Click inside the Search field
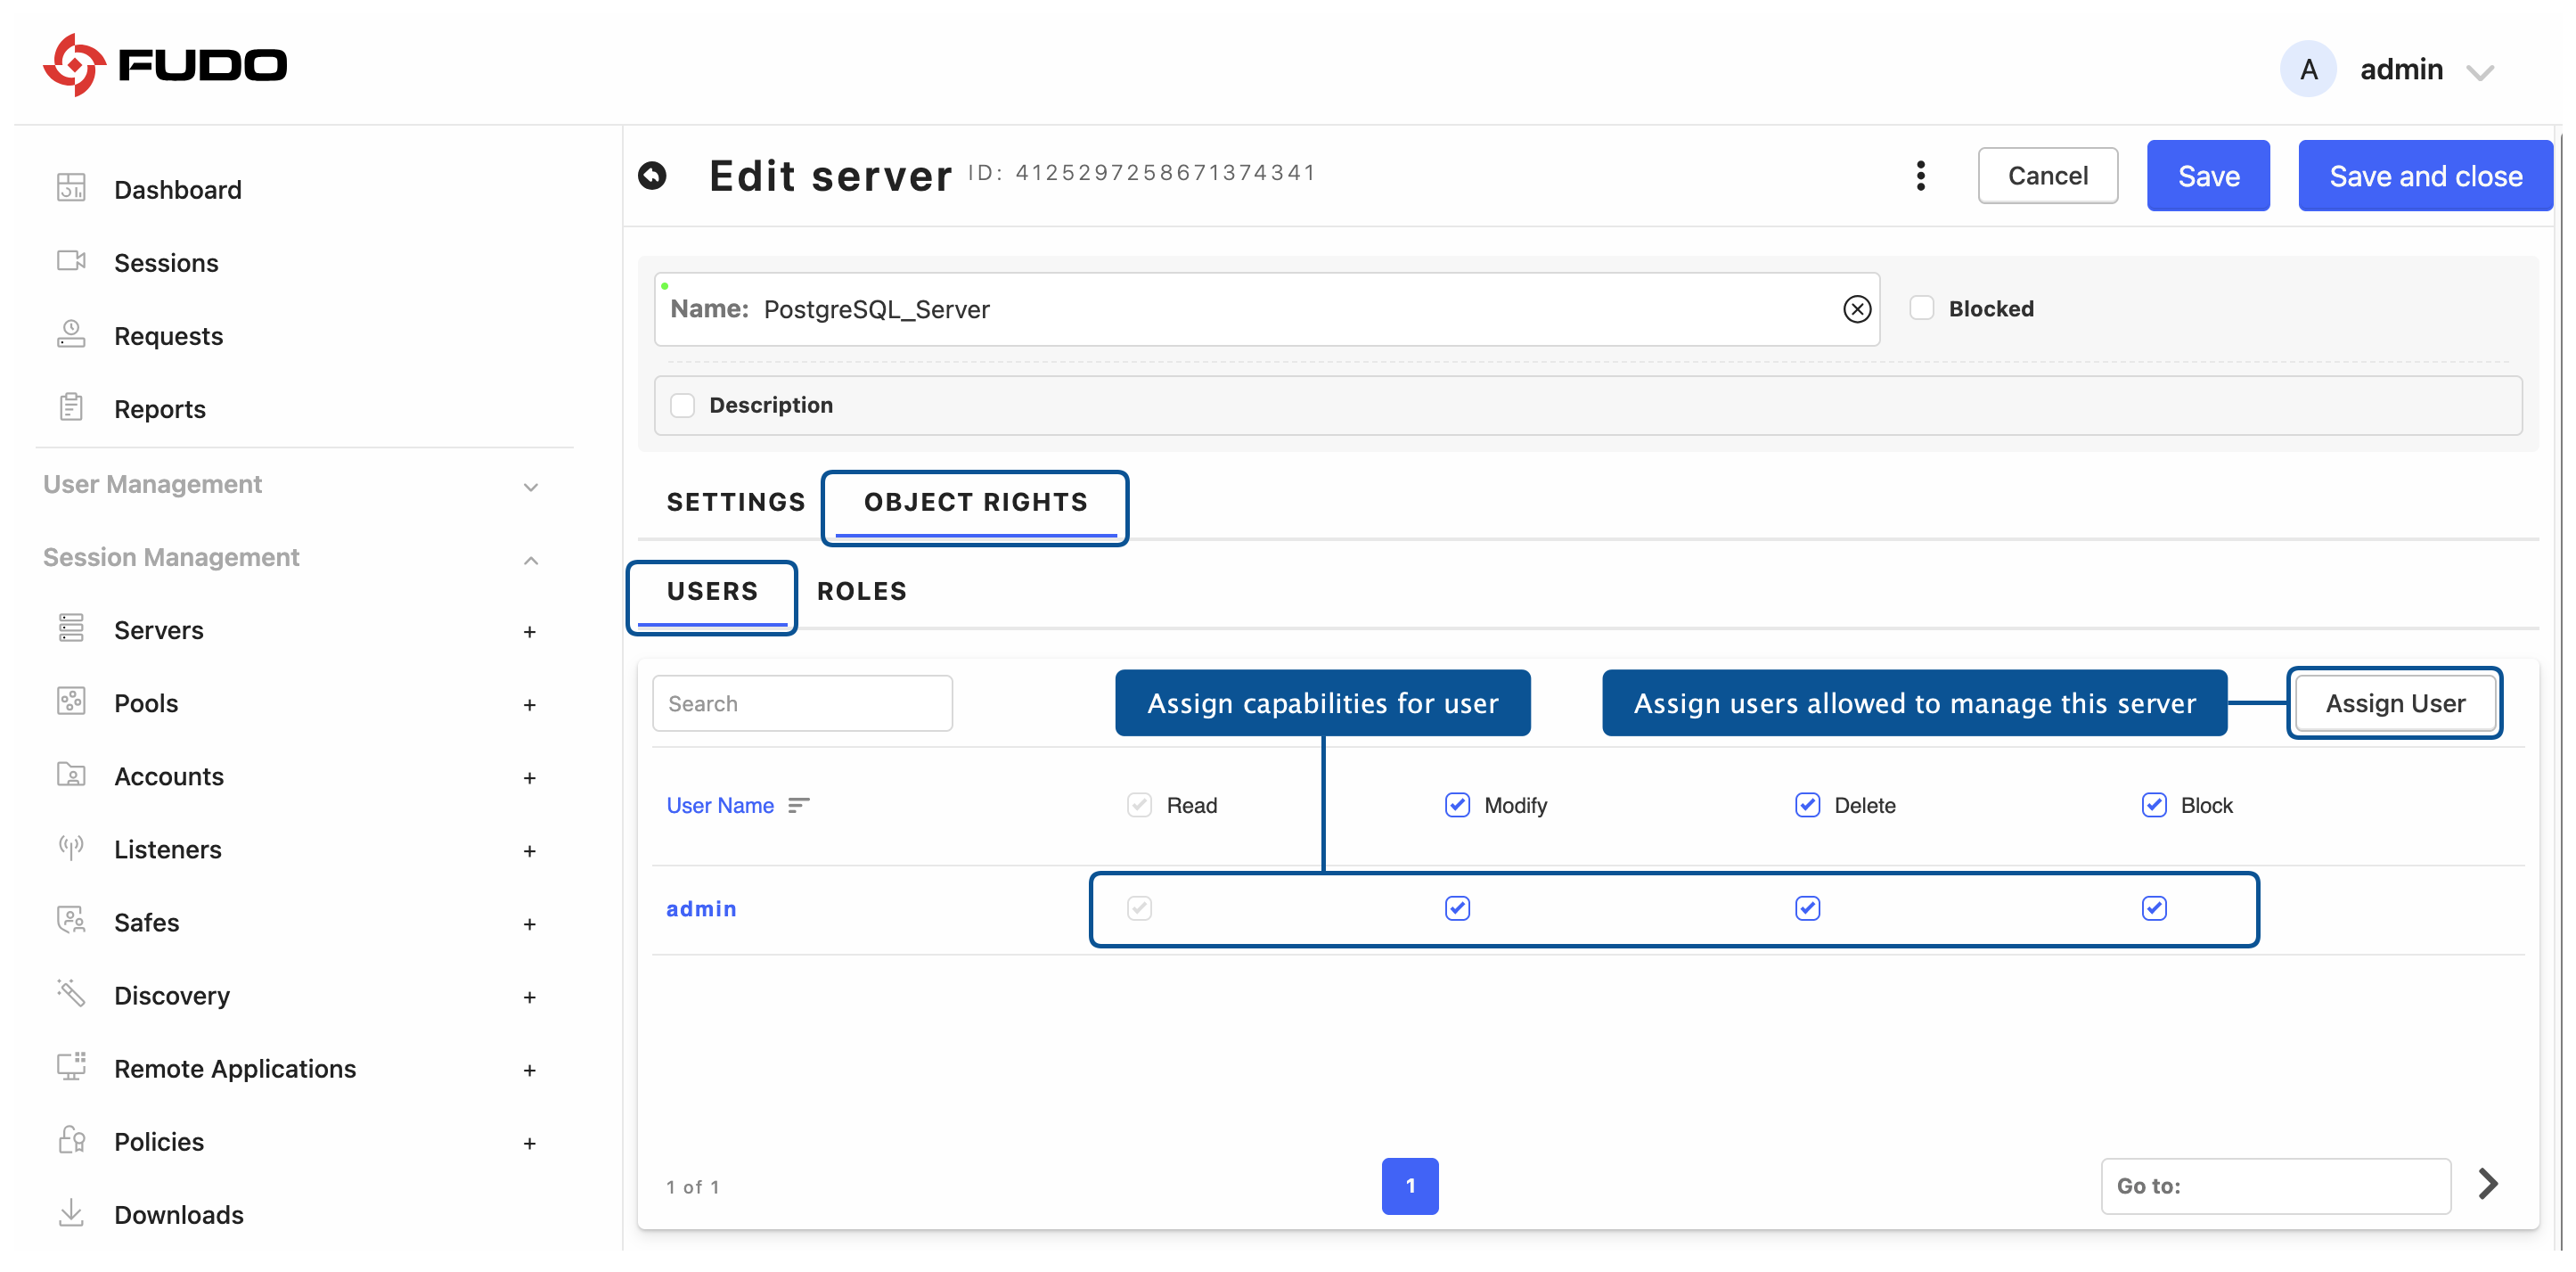Screen dimensions: 2576x1272 802,703
